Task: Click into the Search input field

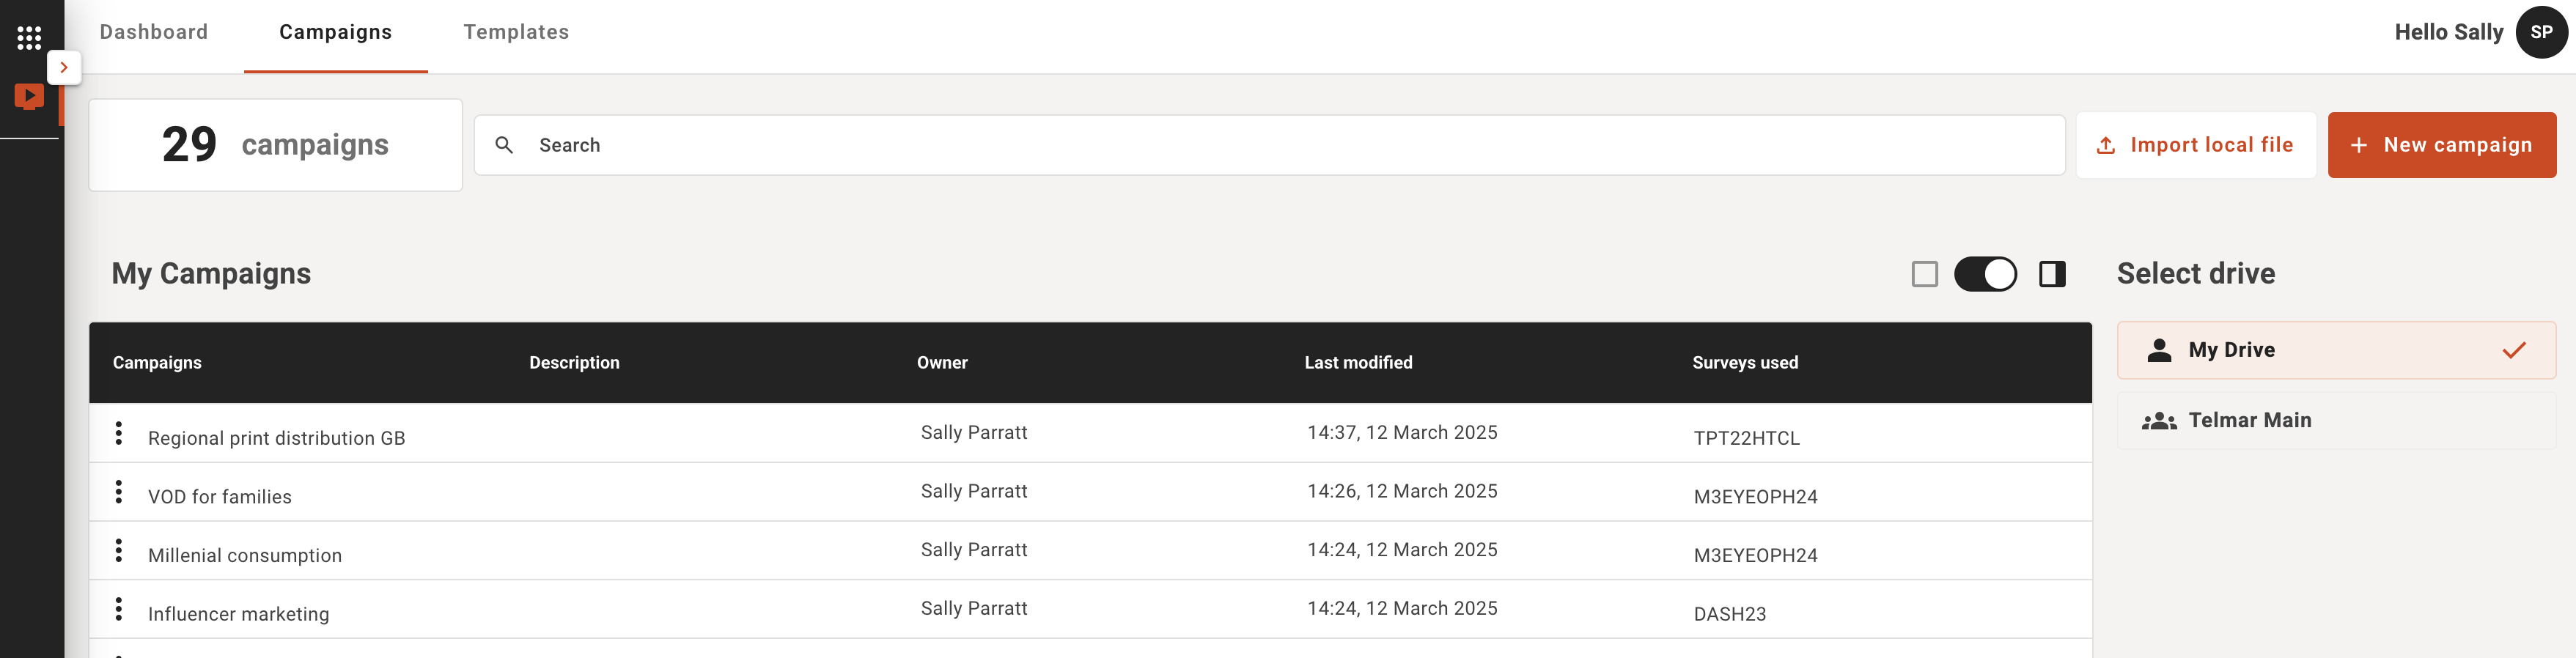Action: tap(1269, 145)
